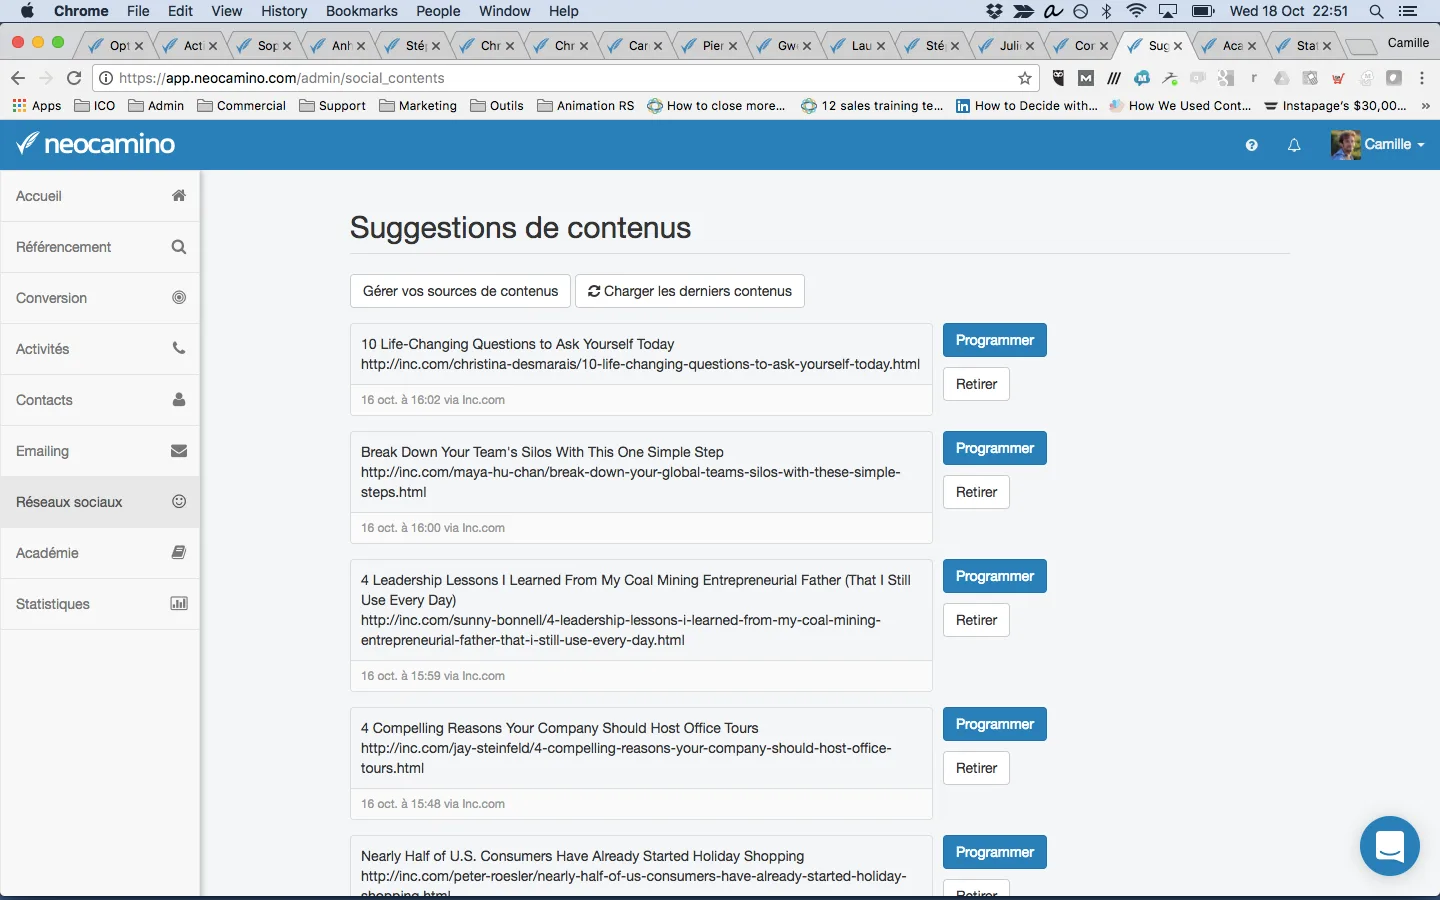Reload the page with browser refresh
The height and width of the screenshot is (900, 1440).
(74, 78)
